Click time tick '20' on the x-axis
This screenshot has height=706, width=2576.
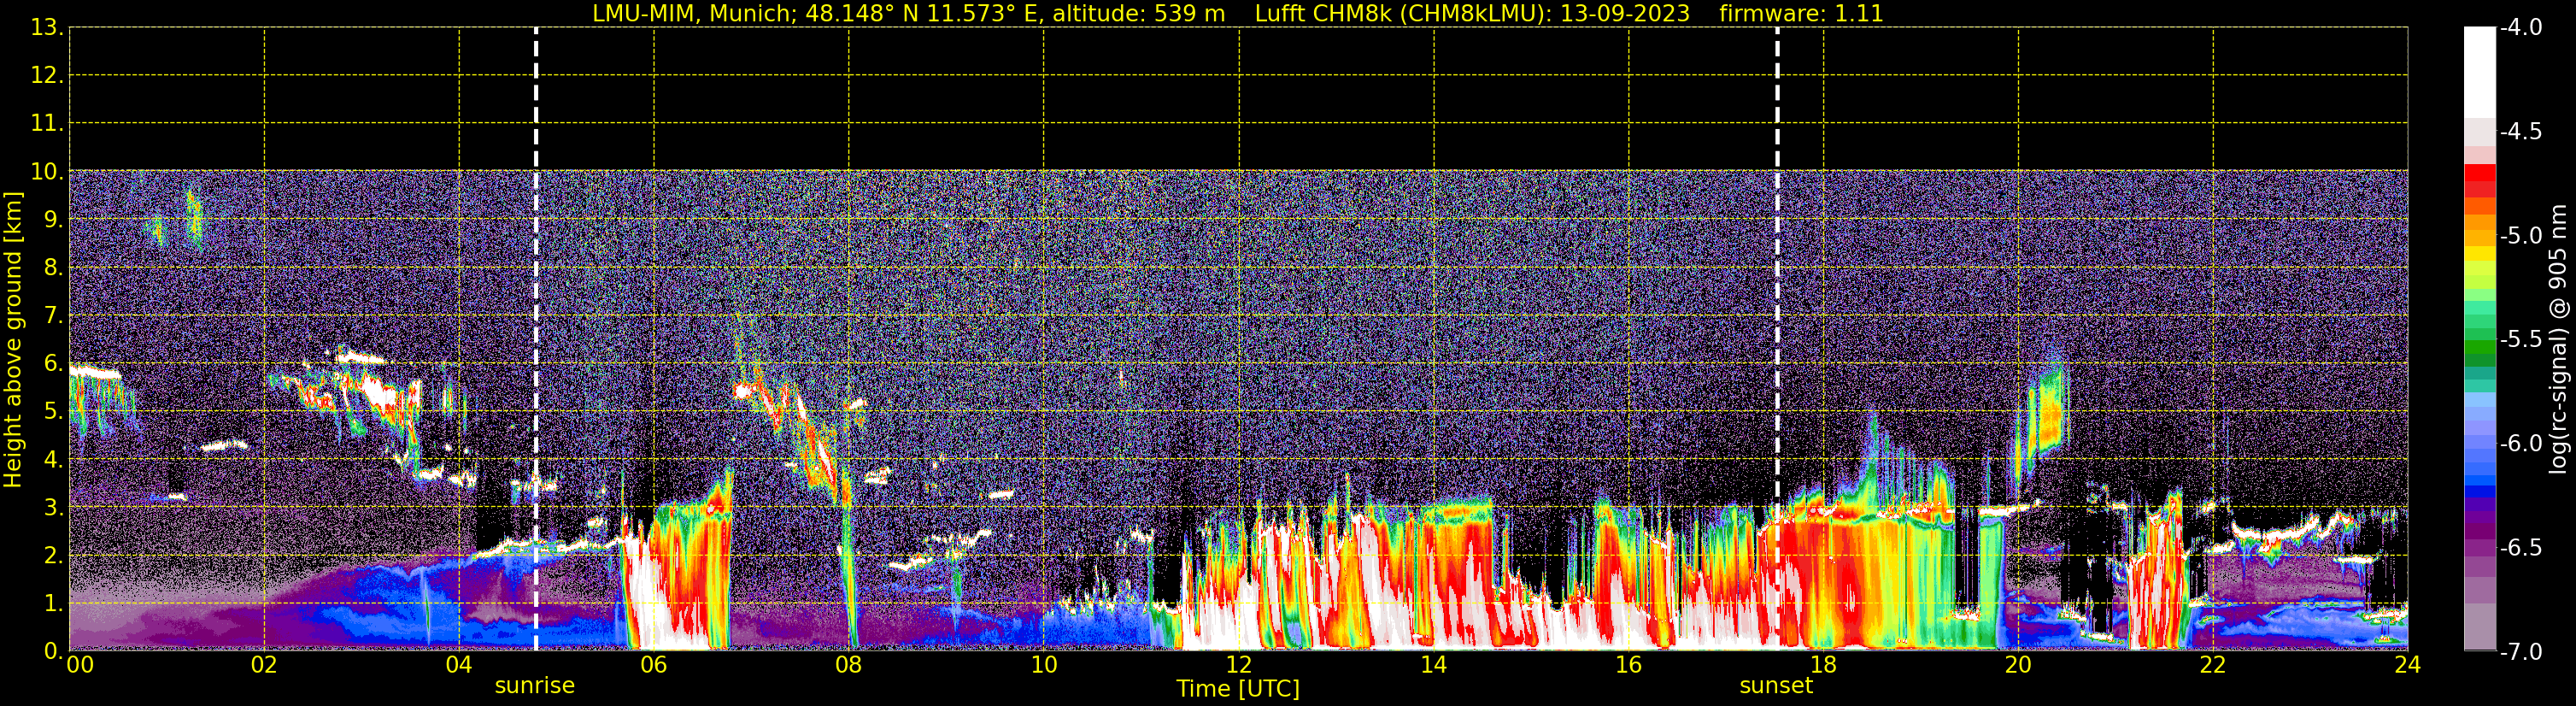tap(2018, 665)
